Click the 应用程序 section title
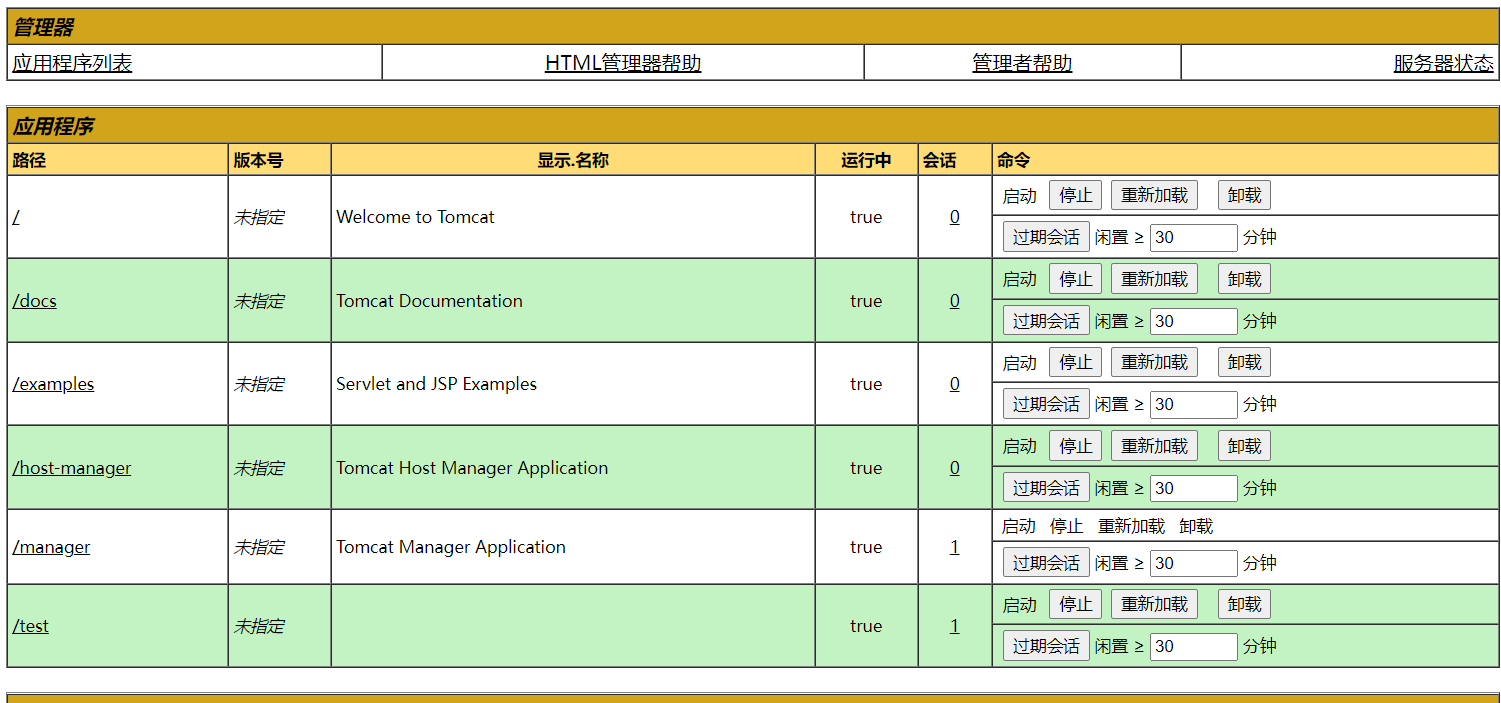 53,127
